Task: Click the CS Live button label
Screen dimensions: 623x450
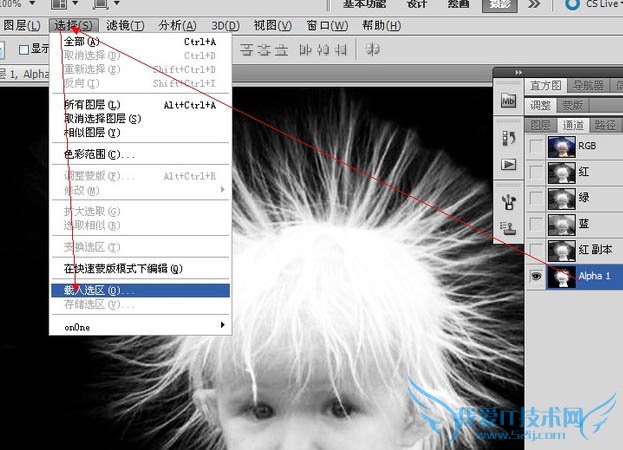Action: click(602, 4)
